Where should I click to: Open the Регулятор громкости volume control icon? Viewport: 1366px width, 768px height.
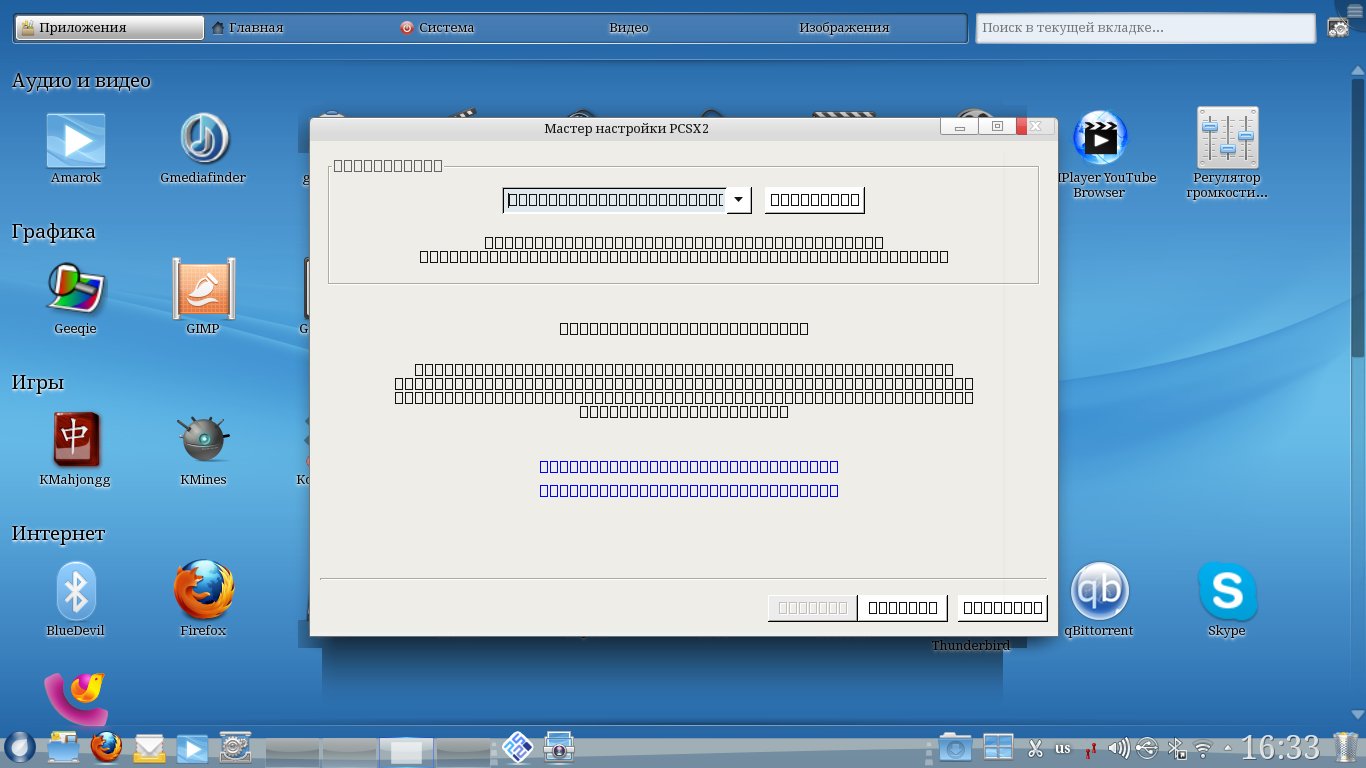1227,138
